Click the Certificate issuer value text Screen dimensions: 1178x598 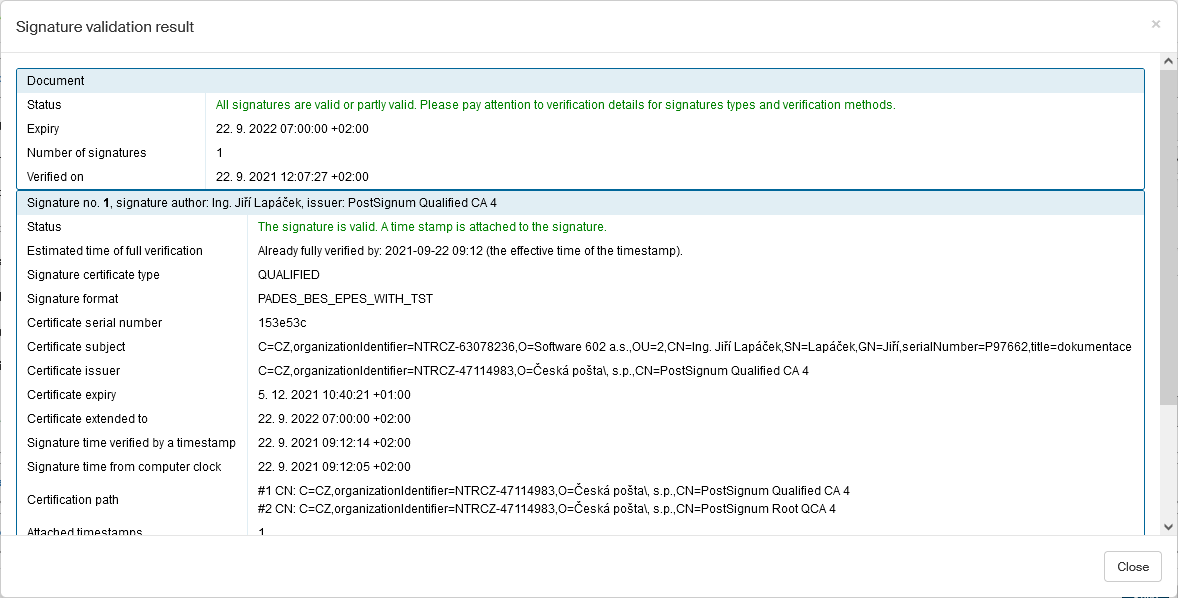533,371
